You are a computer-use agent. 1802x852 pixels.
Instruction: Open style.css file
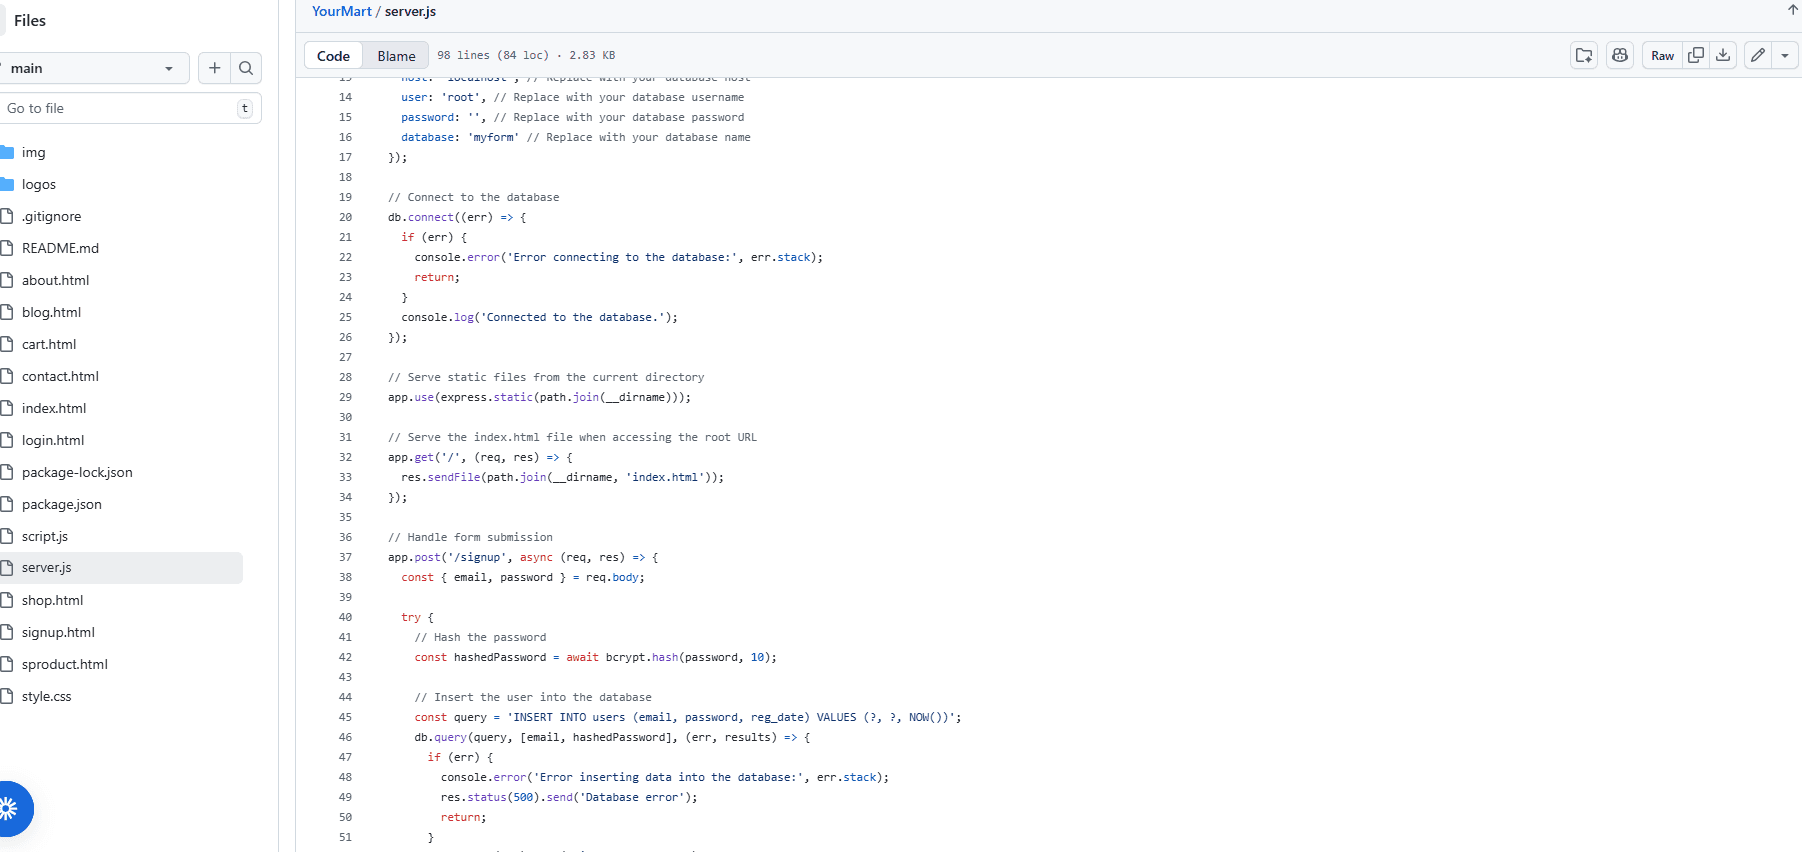tap(47, 696)
